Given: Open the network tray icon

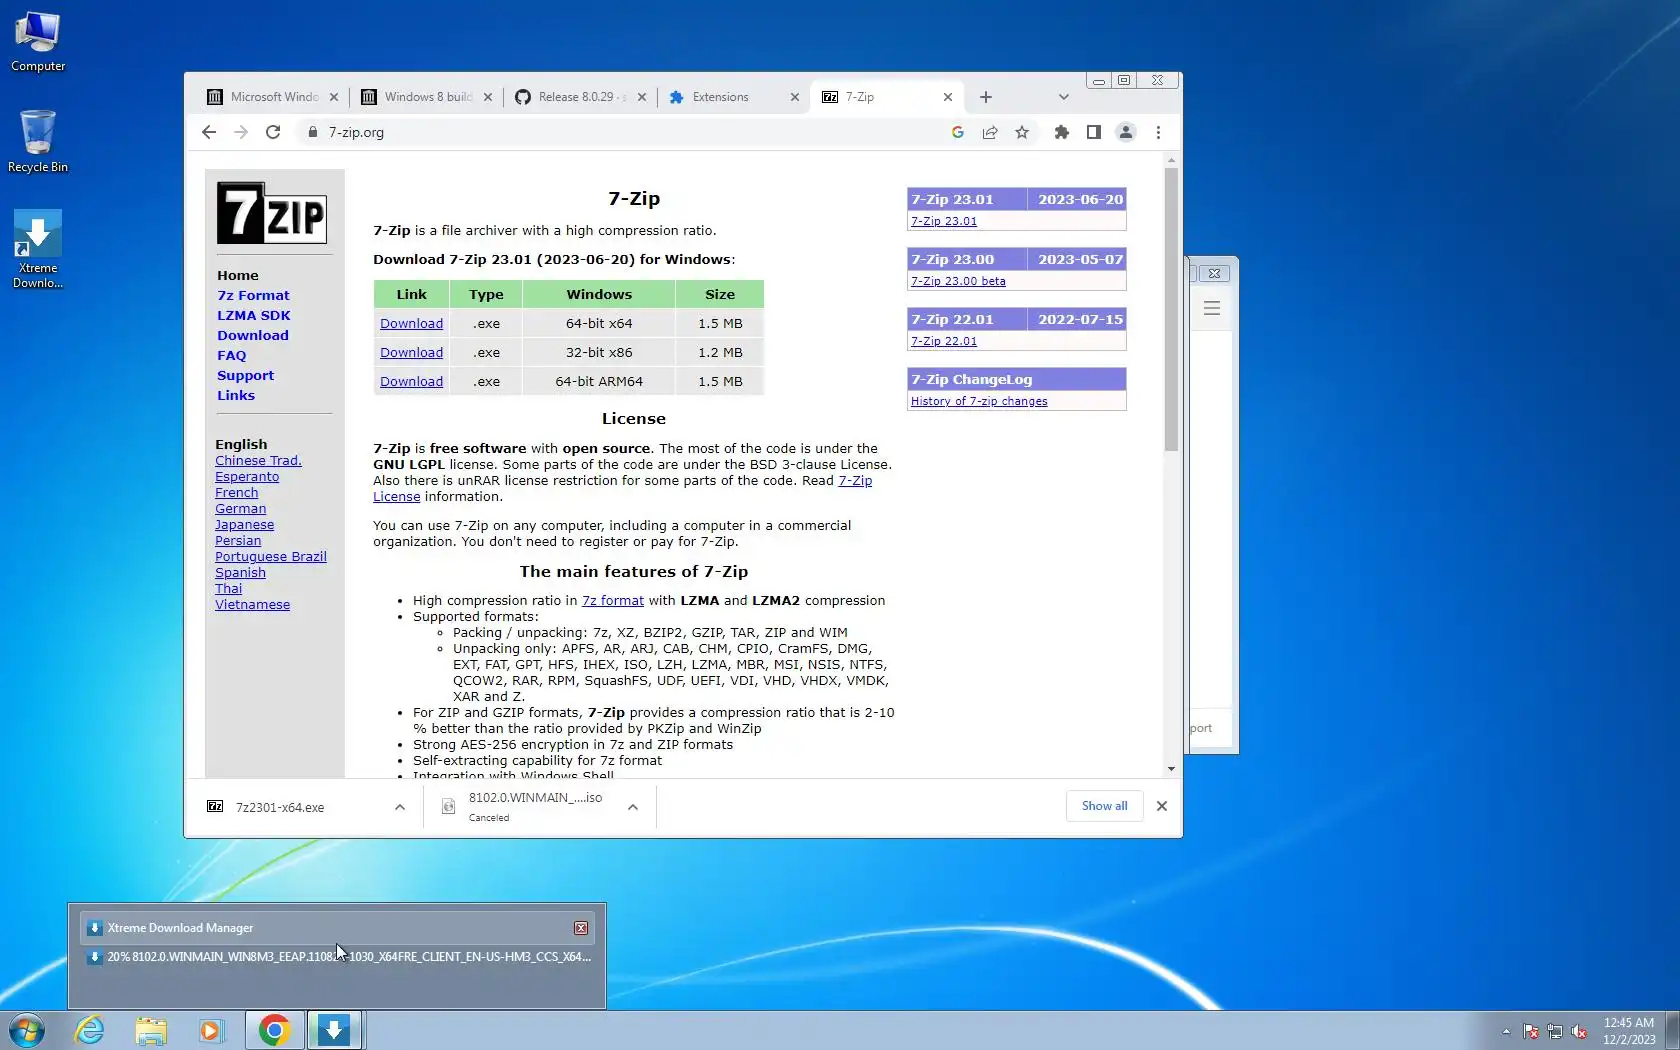Looking at the screenshot, I should [x=1555, y=1031].
